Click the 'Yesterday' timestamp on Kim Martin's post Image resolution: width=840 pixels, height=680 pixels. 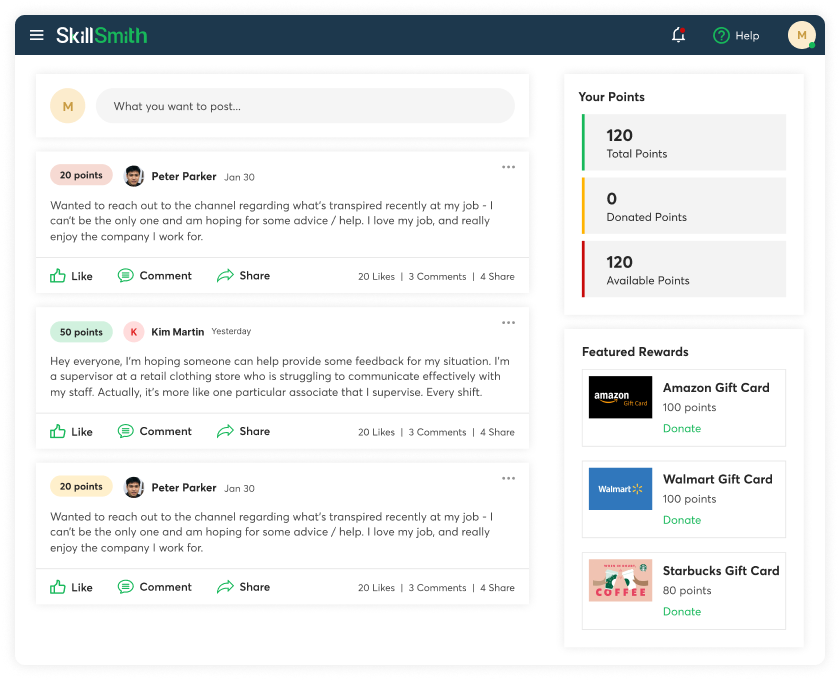click(231, 331)
